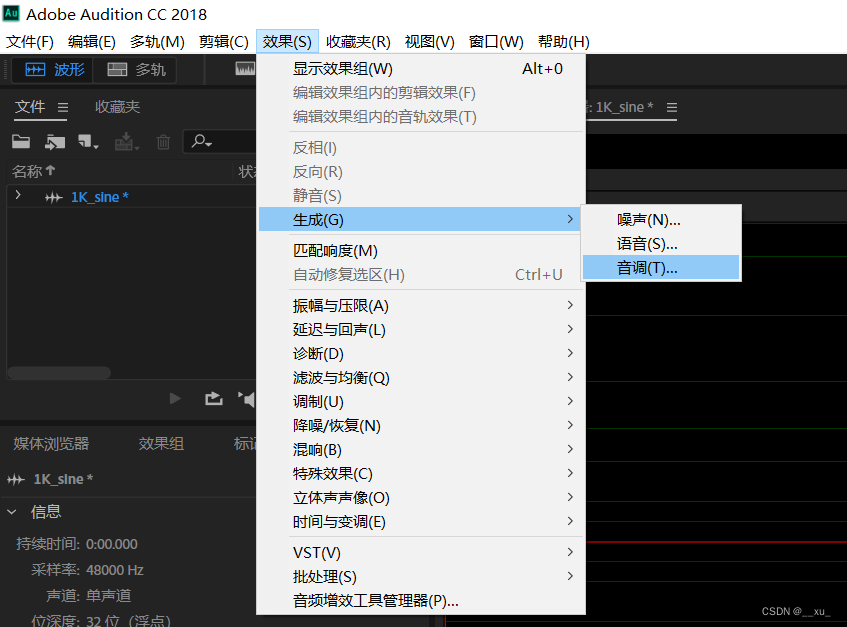
Task: Open the 特殊效果(C) submenu
Action: (x=420, y=474)
